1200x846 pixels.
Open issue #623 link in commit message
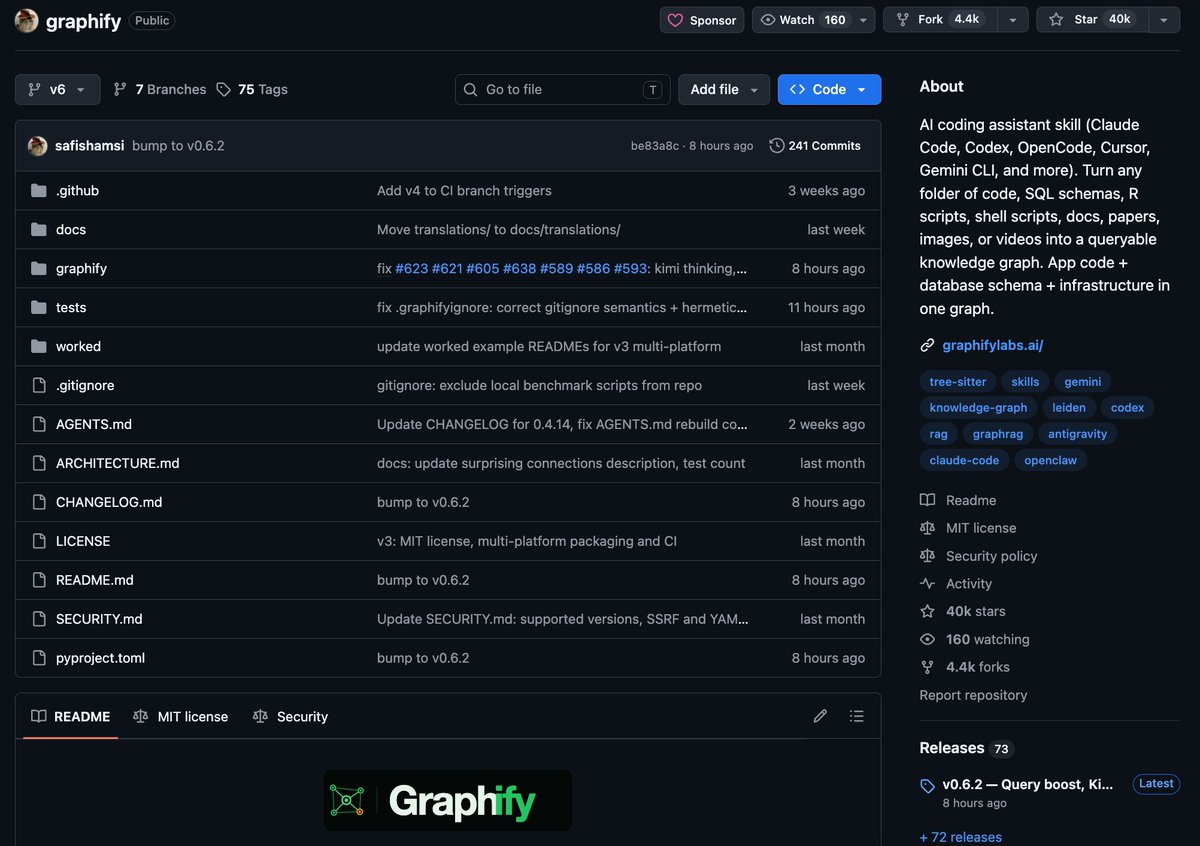pyautogui.click(x=410, y=268)
